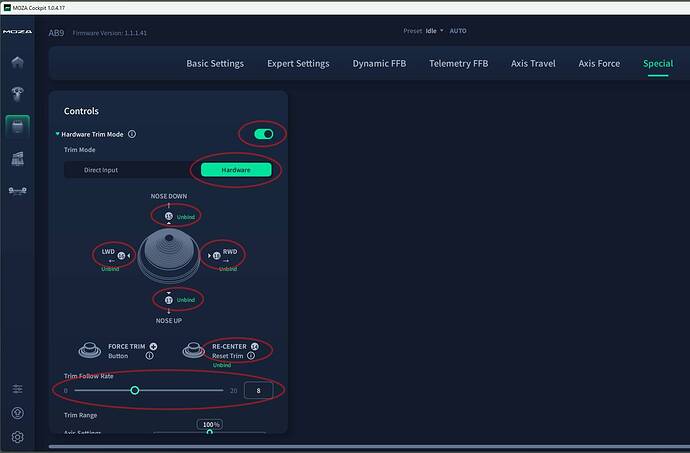Click the Trim Follow Rate slider handle
The image size is (690, 453).
point(135,390)
